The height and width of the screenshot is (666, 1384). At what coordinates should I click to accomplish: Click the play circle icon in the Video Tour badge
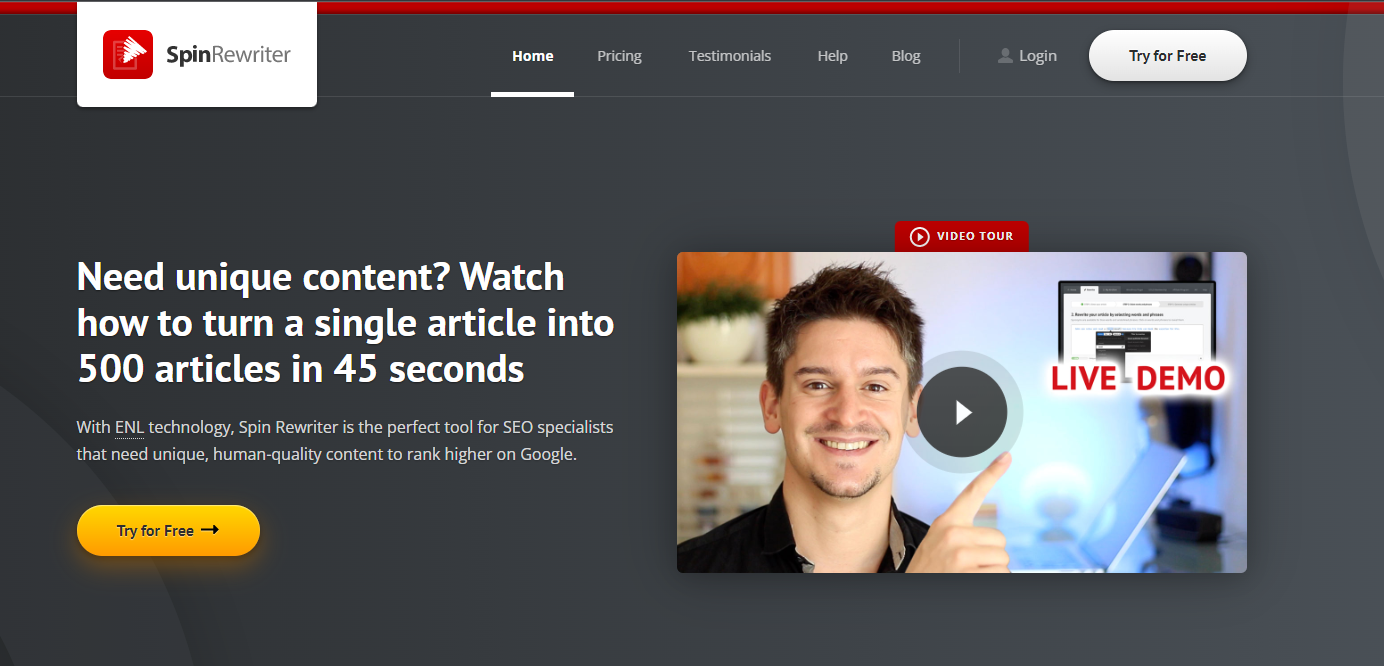[920, 236]
